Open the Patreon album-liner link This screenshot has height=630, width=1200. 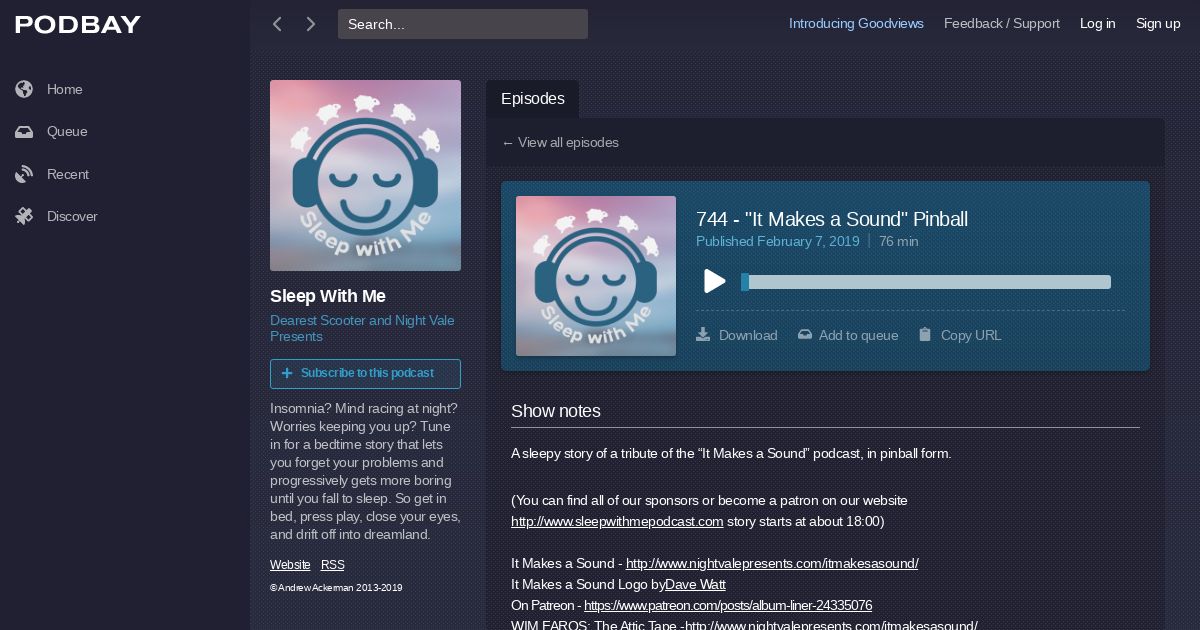click(x=728, y=605)
